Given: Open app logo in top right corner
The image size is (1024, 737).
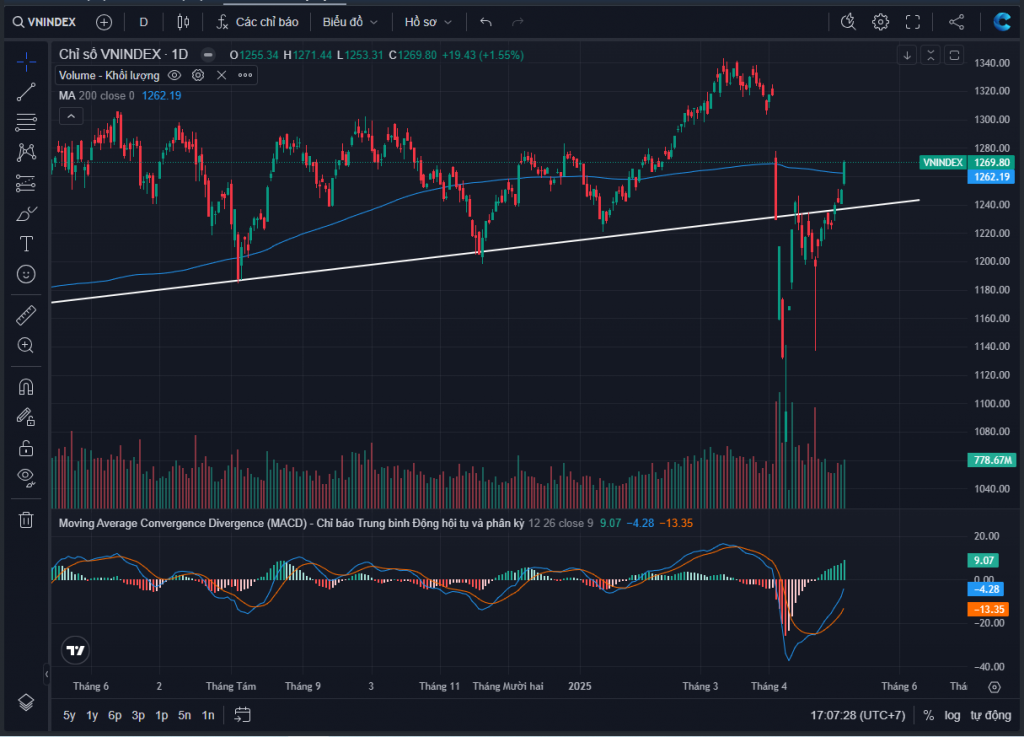Looking at the screenshot, I should [1002, 22].
